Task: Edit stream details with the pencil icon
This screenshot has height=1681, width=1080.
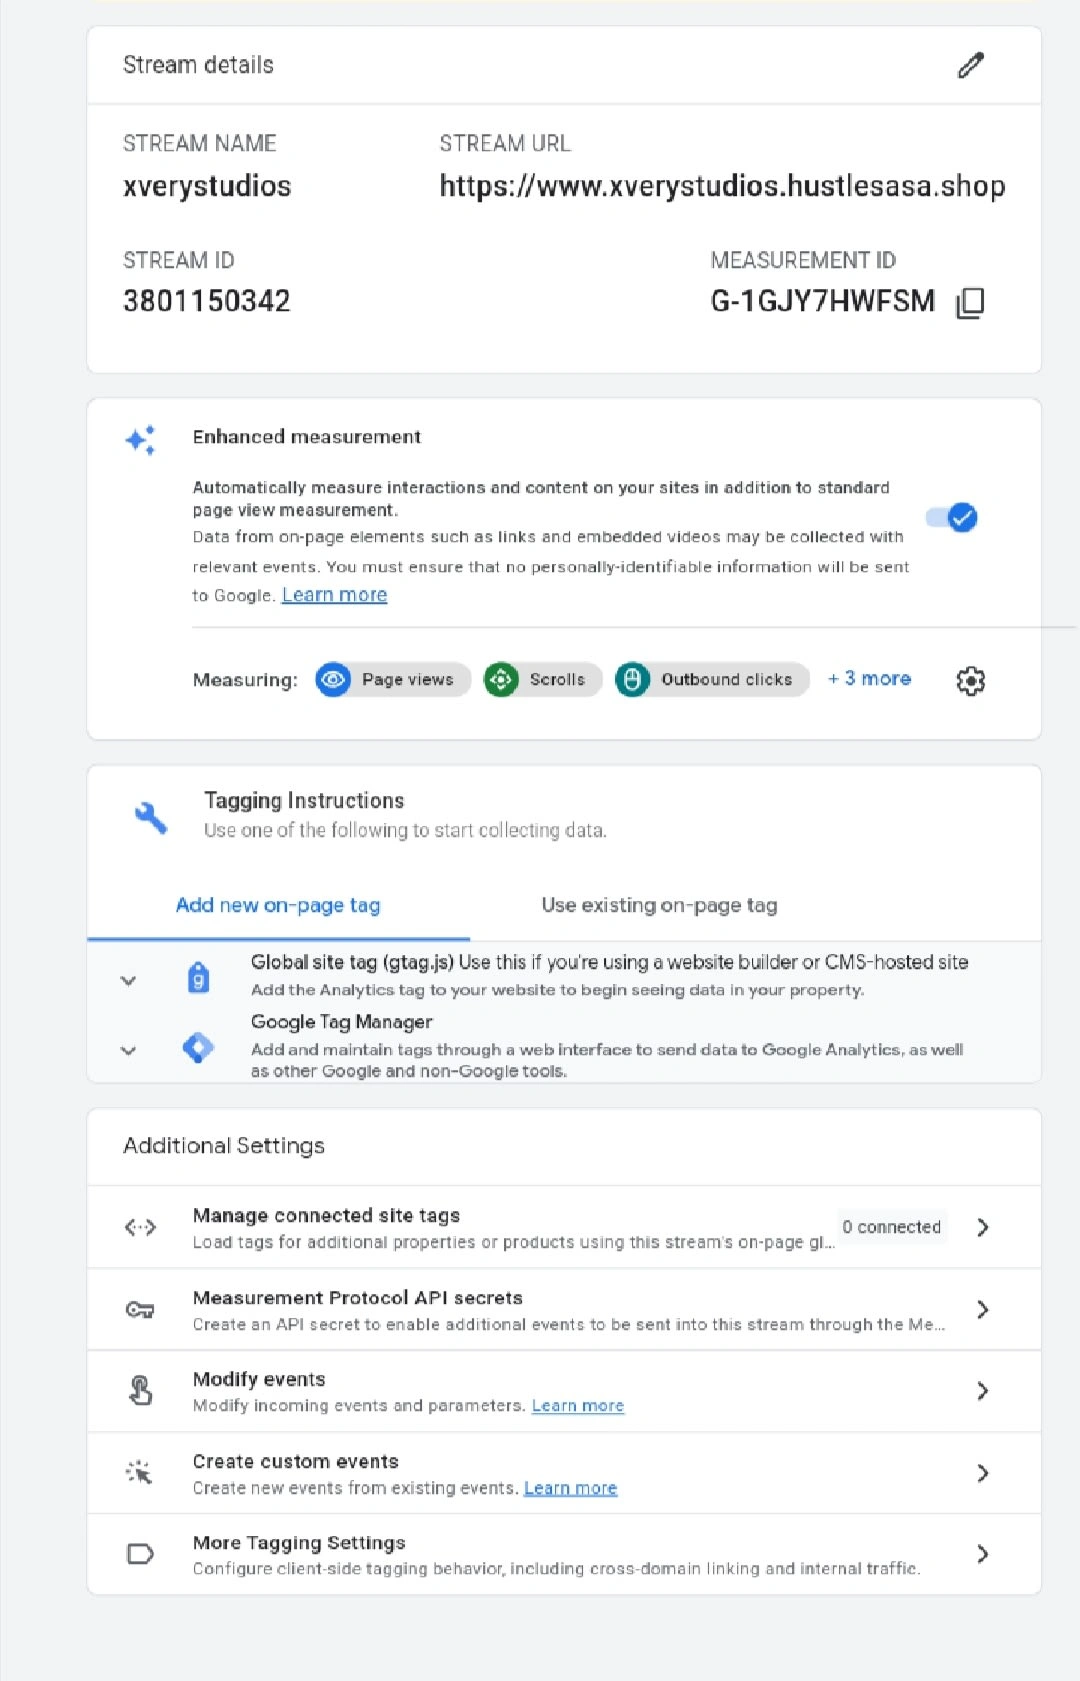Action: click(971, 65)
